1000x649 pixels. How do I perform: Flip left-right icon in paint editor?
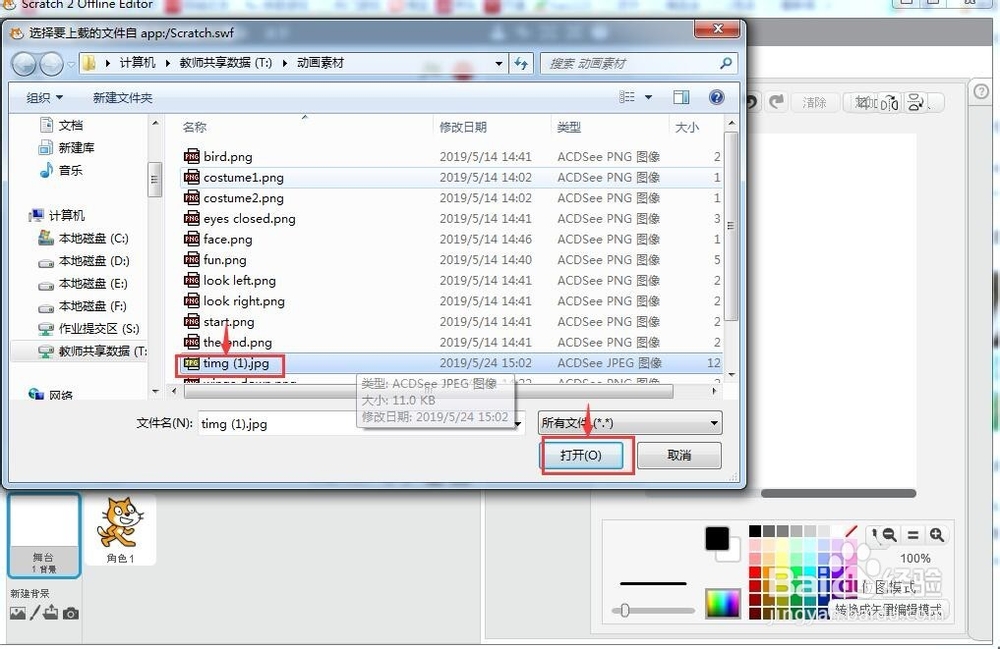890,103
